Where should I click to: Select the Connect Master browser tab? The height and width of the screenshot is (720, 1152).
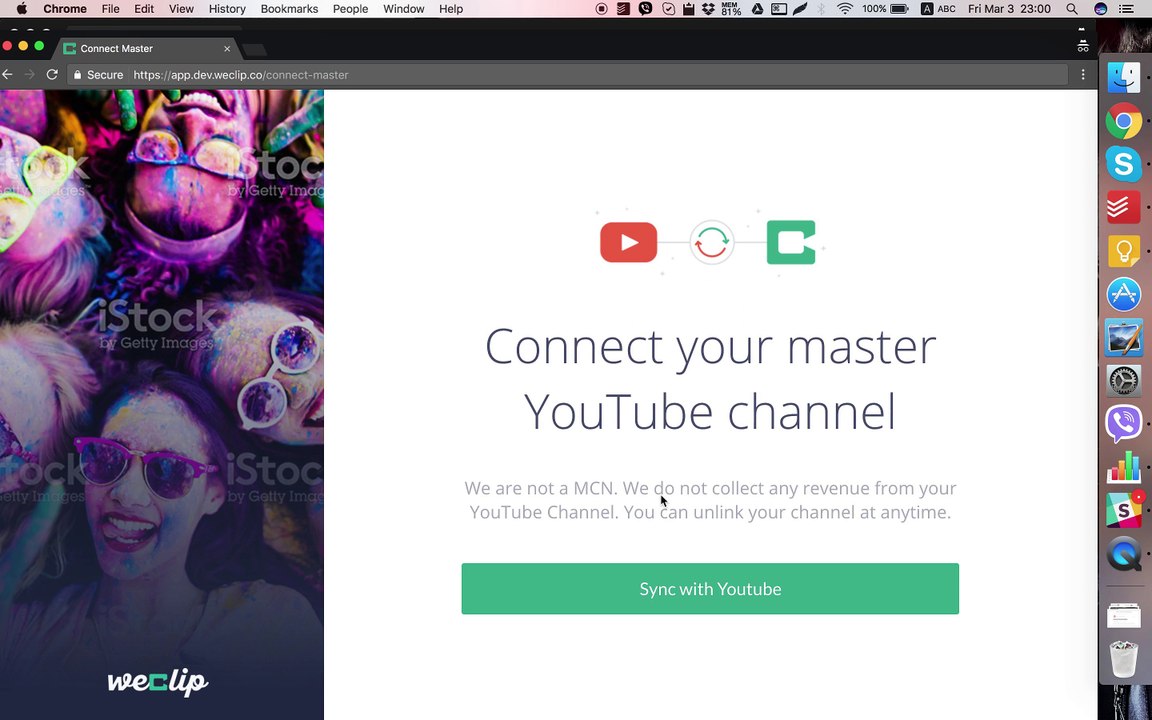pos(145,48)
